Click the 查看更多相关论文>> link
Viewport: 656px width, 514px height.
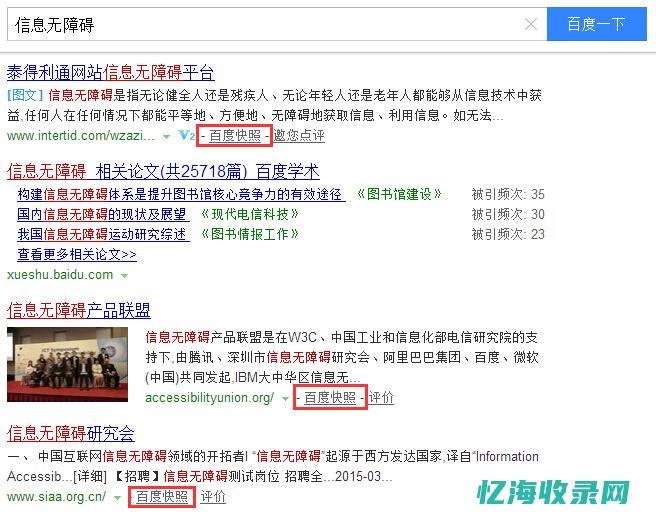point(77,254)
